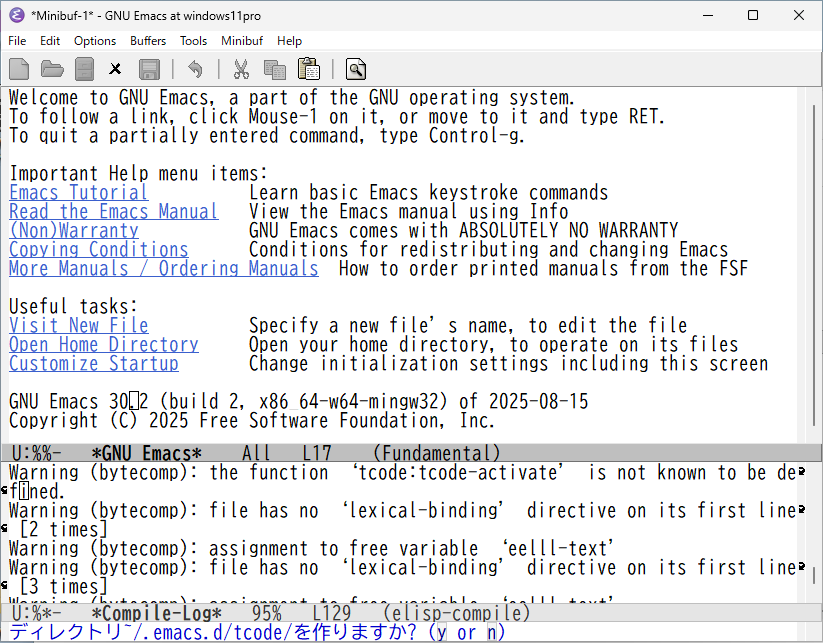Click the Customize Startup link

pyautogui.click(x=94, y=363)
